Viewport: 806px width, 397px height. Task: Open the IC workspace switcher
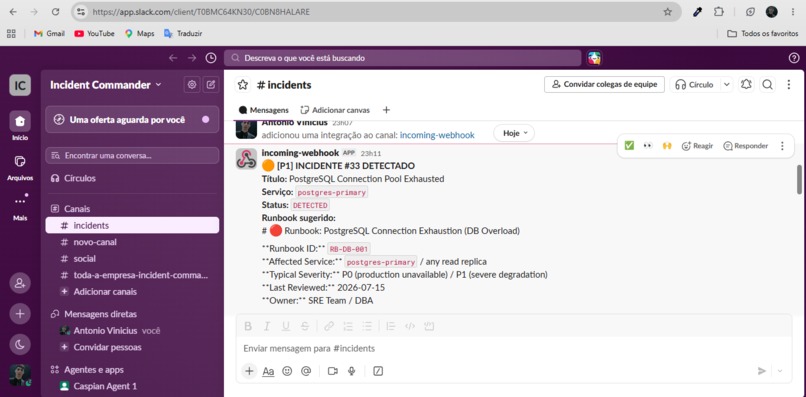20,85
